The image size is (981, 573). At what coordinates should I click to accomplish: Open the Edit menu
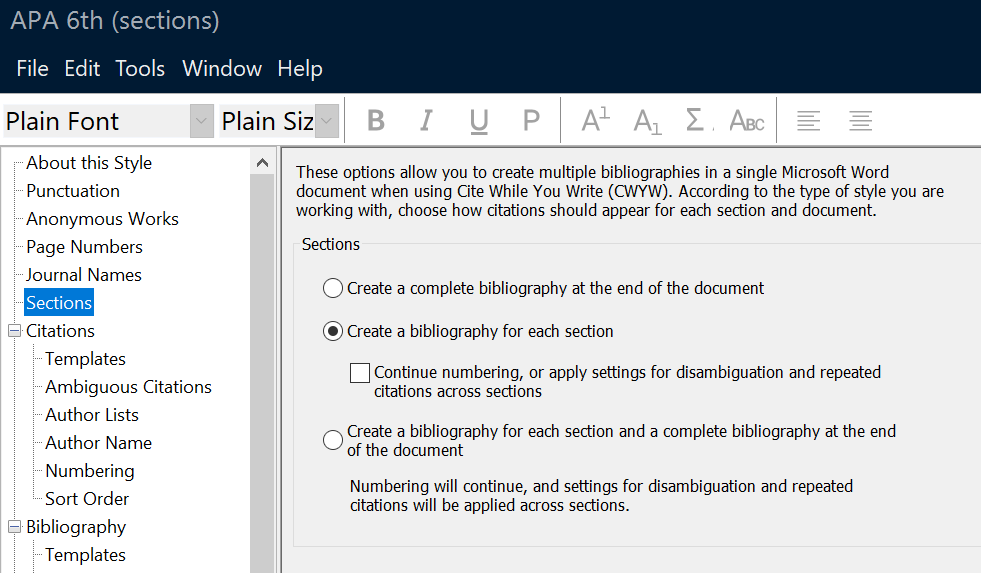[x=82, y=68]
